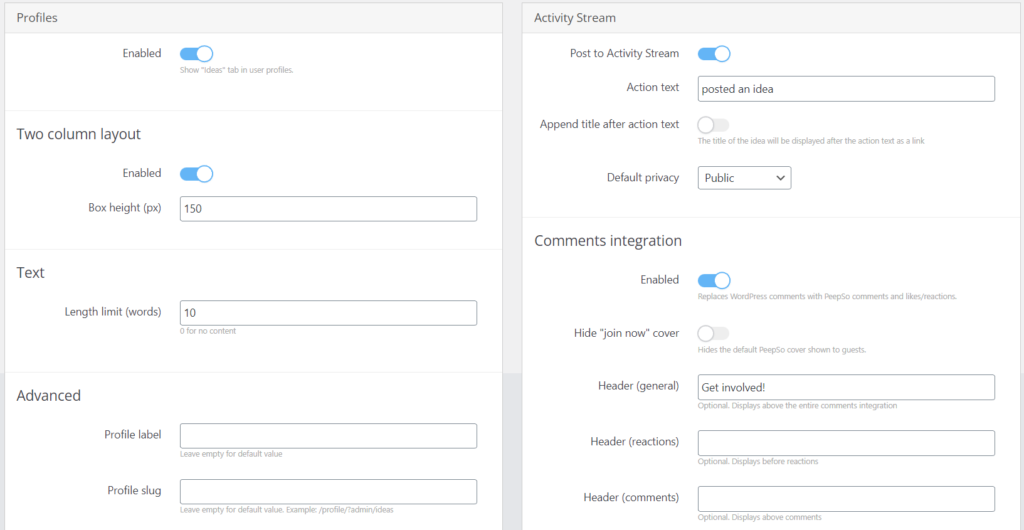The height and width of the screenshot is (530, 1024).
Task: Click the Default privacy dropdown chevron
Action: click(780, 178)
